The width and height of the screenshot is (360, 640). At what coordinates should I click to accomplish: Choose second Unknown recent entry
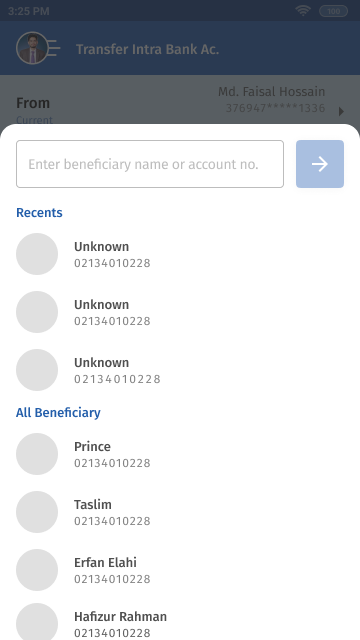coord(180,312)
